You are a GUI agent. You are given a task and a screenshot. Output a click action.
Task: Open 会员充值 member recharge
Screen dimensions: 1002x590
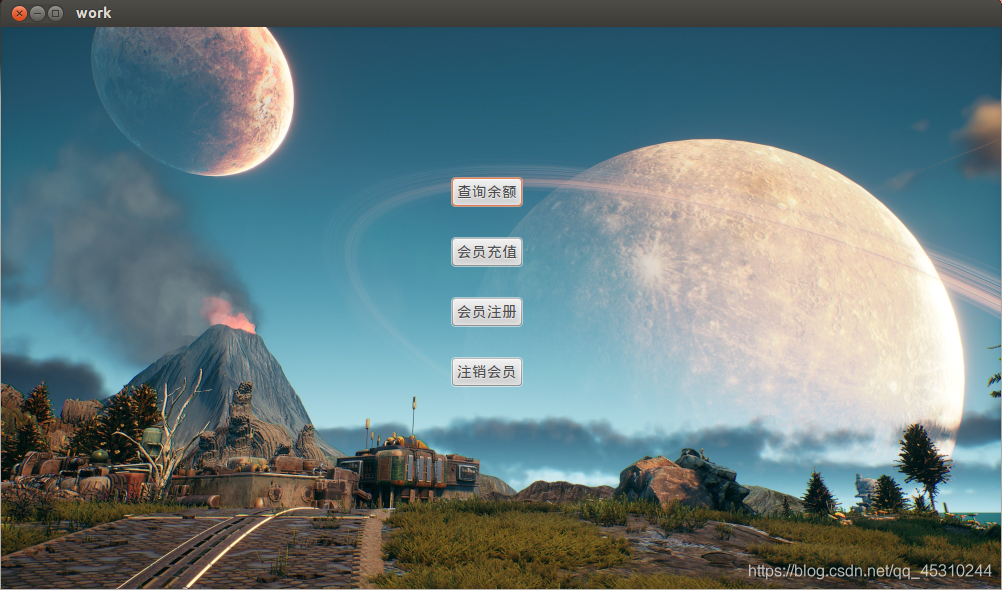point(487,252)
